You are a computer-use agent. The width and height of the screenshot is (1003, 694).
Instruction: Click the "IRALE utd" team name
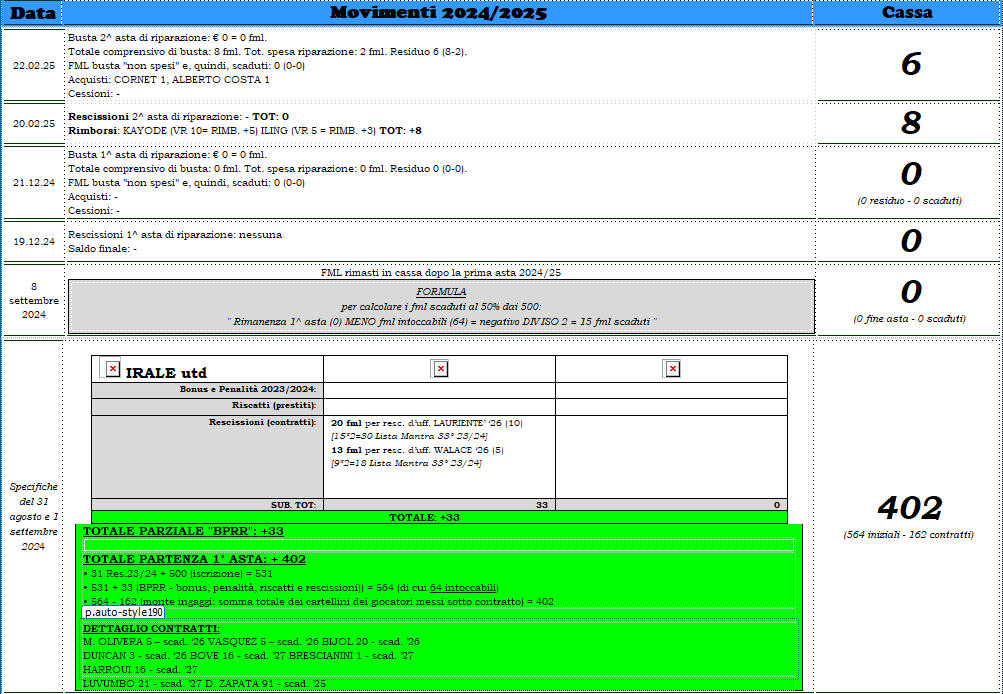(166, 373)
